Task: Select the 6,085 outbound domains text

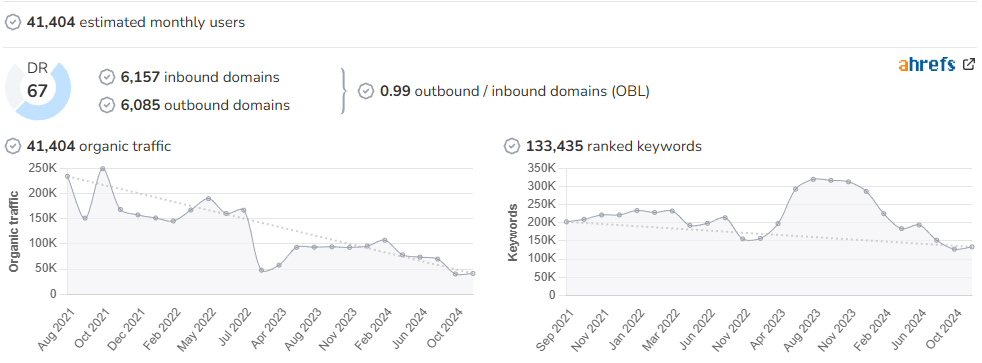Action: coord(205,105)
